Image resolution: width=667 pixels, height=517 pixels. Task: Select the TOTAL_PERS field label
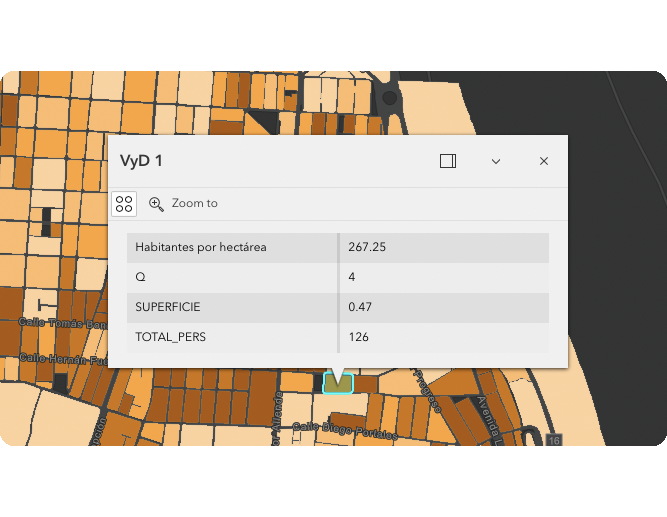tap(171, 337)
